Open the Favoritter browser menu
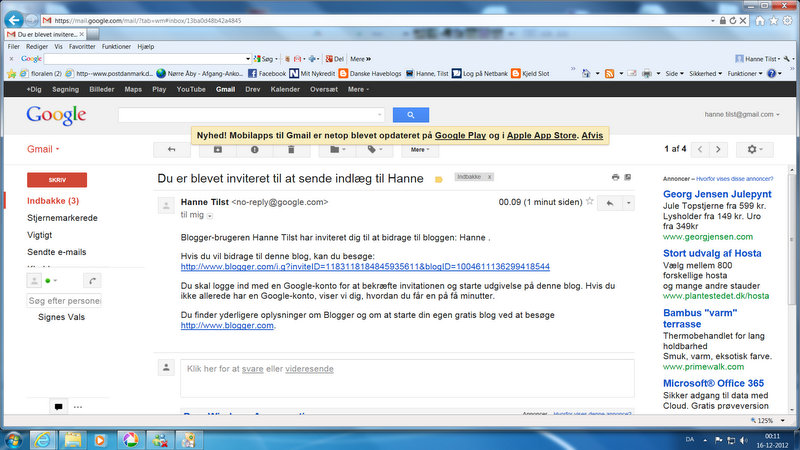 click(82, 46)
